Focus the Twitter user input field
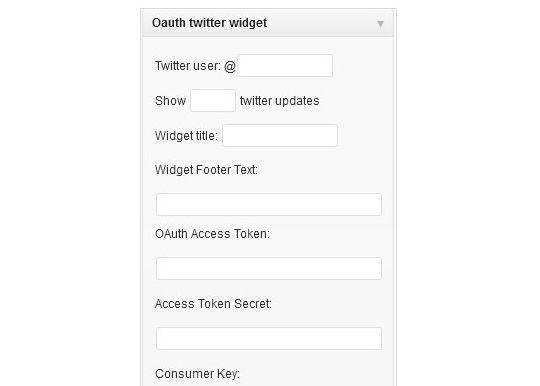 285,65
